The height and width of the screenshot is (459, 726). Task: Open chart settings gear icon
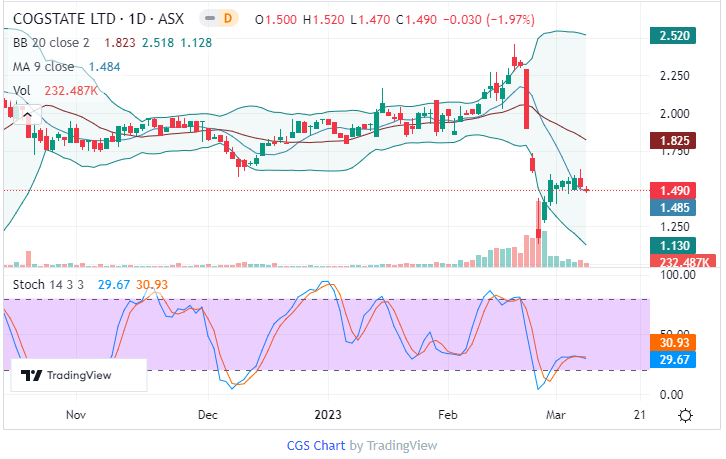pyautogui.click(x=685, y=414)
